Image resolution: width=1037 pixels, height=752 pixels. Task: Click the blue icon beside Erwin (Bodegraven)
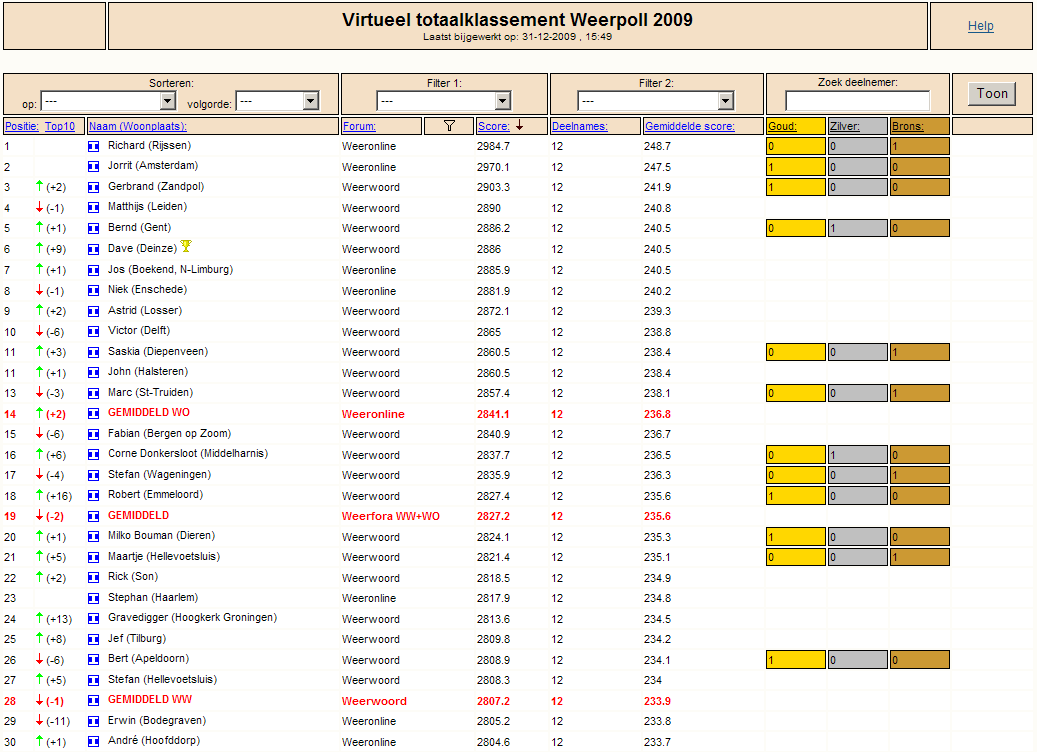(94, 721)
